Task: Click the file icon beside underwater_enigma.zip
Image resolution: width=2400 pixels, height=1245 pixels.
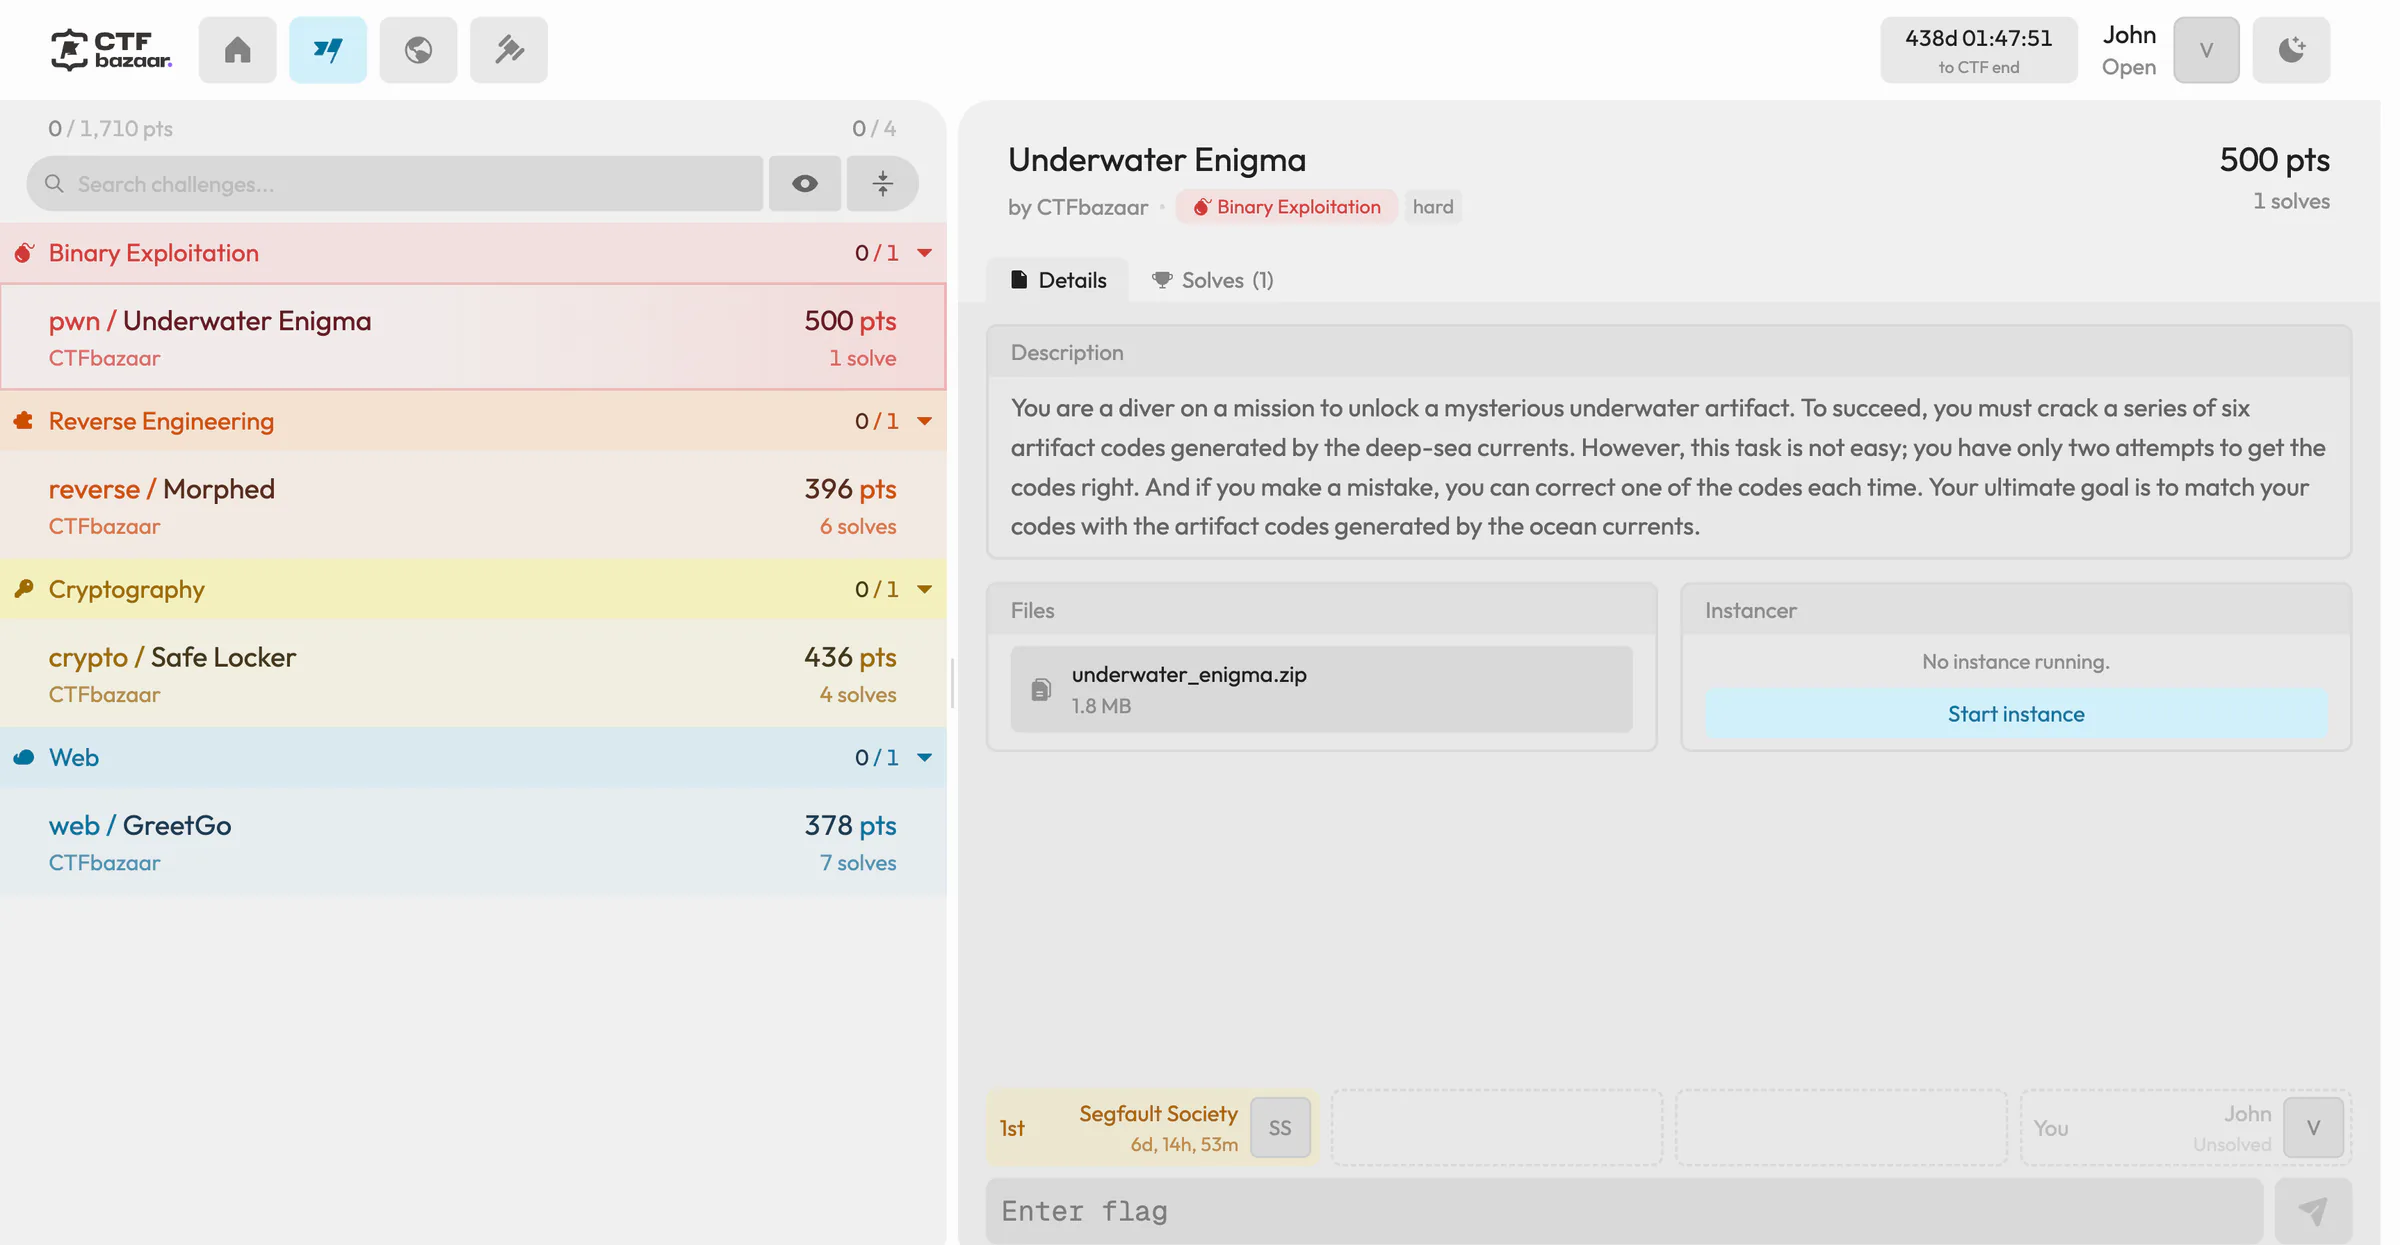Action: tap(1041, 689)
